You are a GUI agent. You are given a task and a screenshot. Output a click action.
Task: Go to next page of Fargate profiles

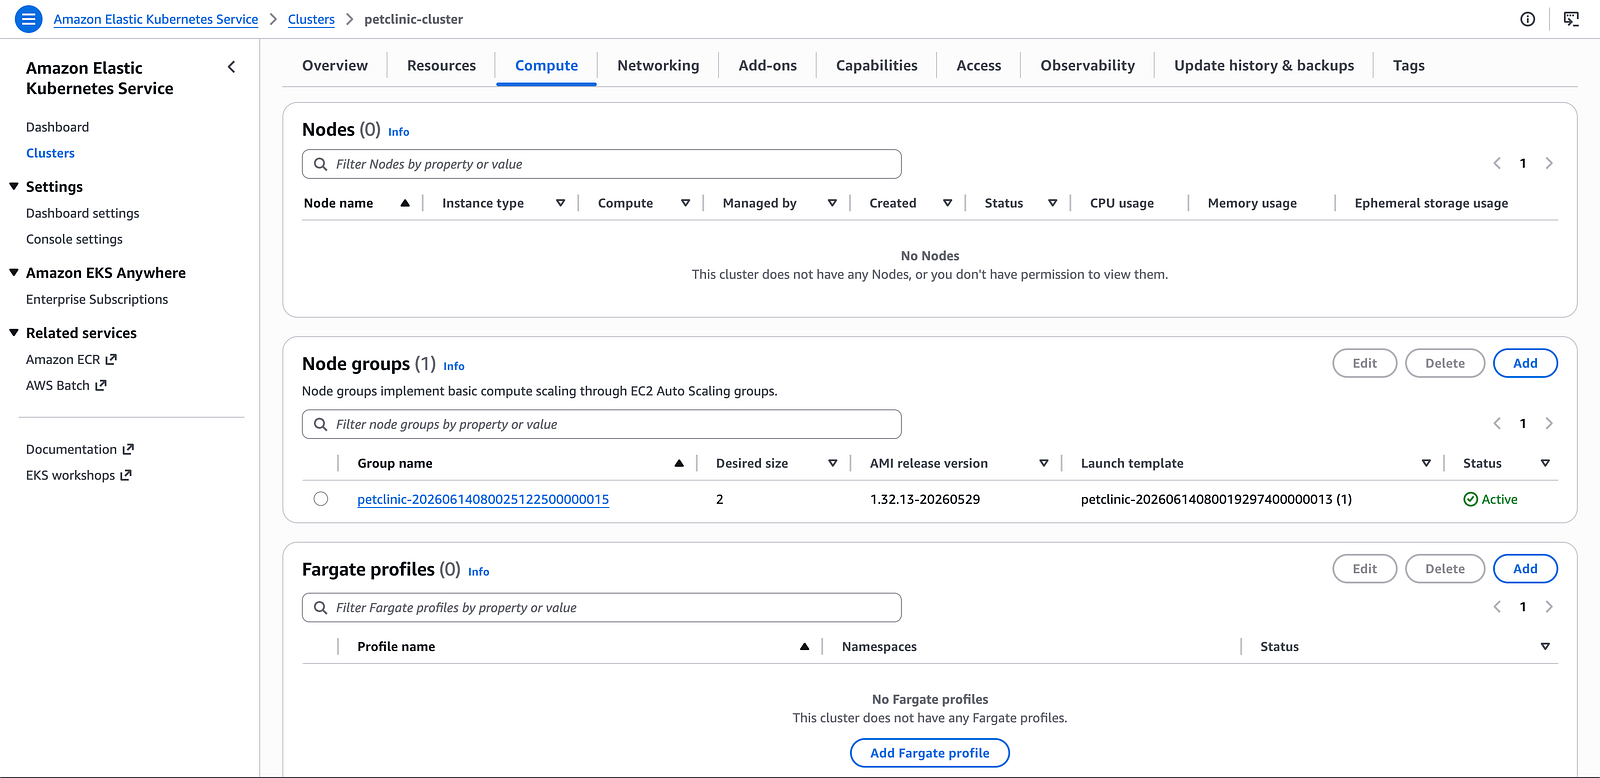[x=1549, y=607]
